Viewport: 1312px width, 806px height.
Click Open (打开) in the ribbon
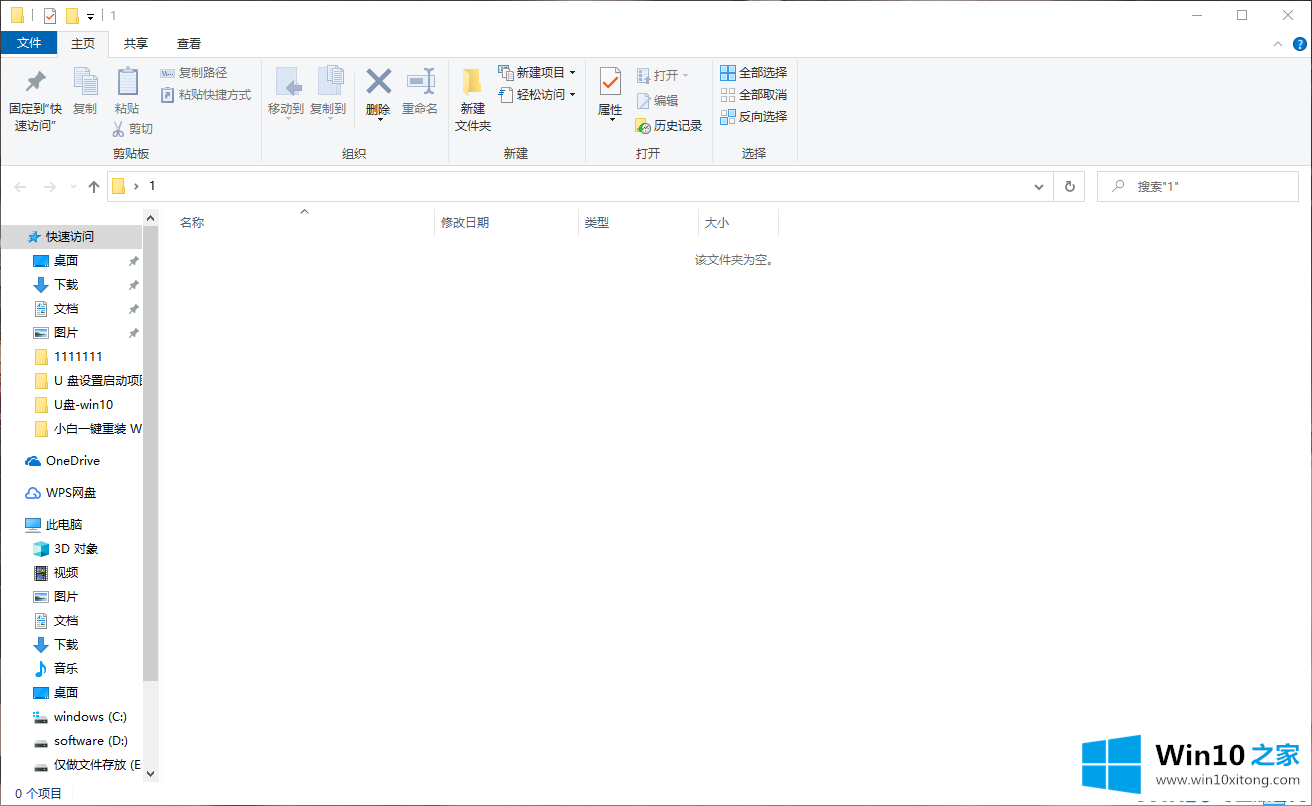(x=663, y=76)
